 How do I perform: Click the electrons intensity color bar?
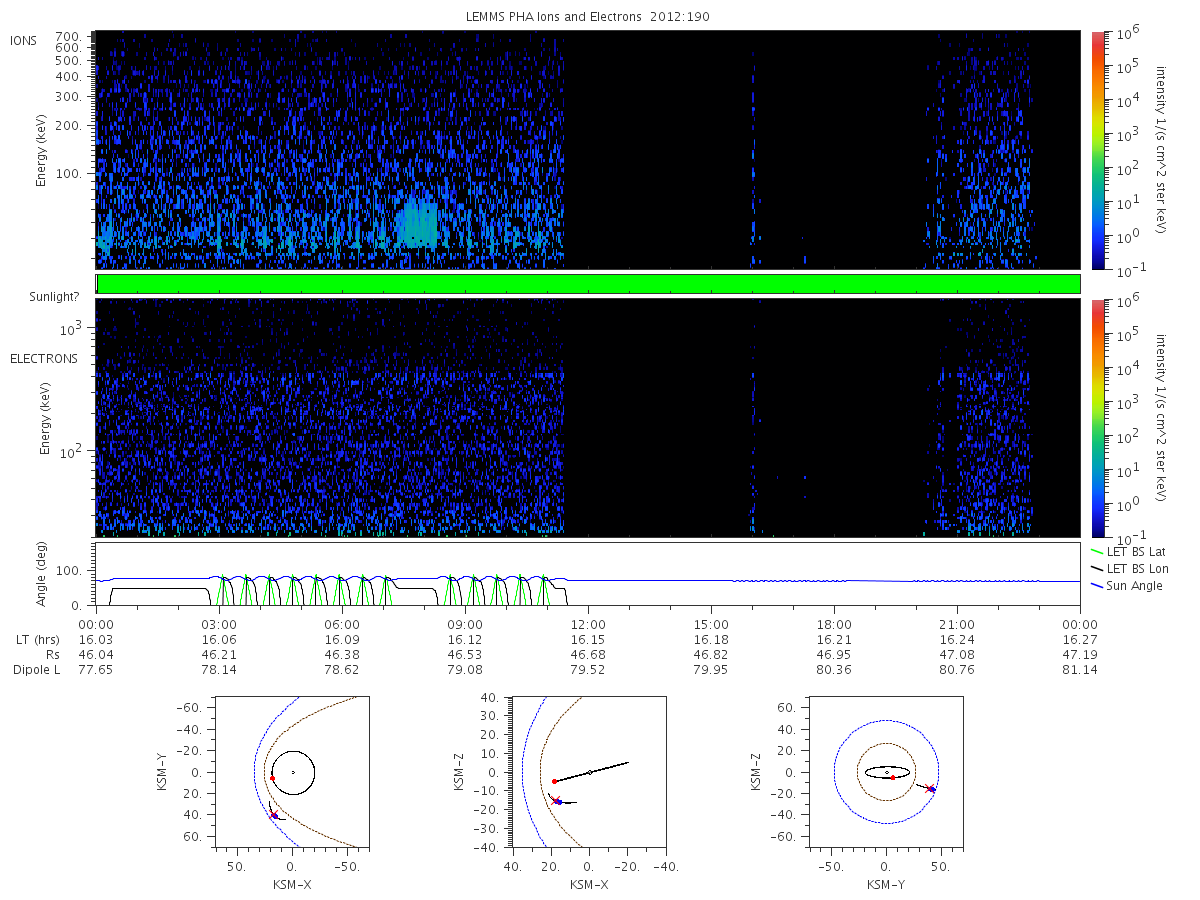coord(1097,418)
